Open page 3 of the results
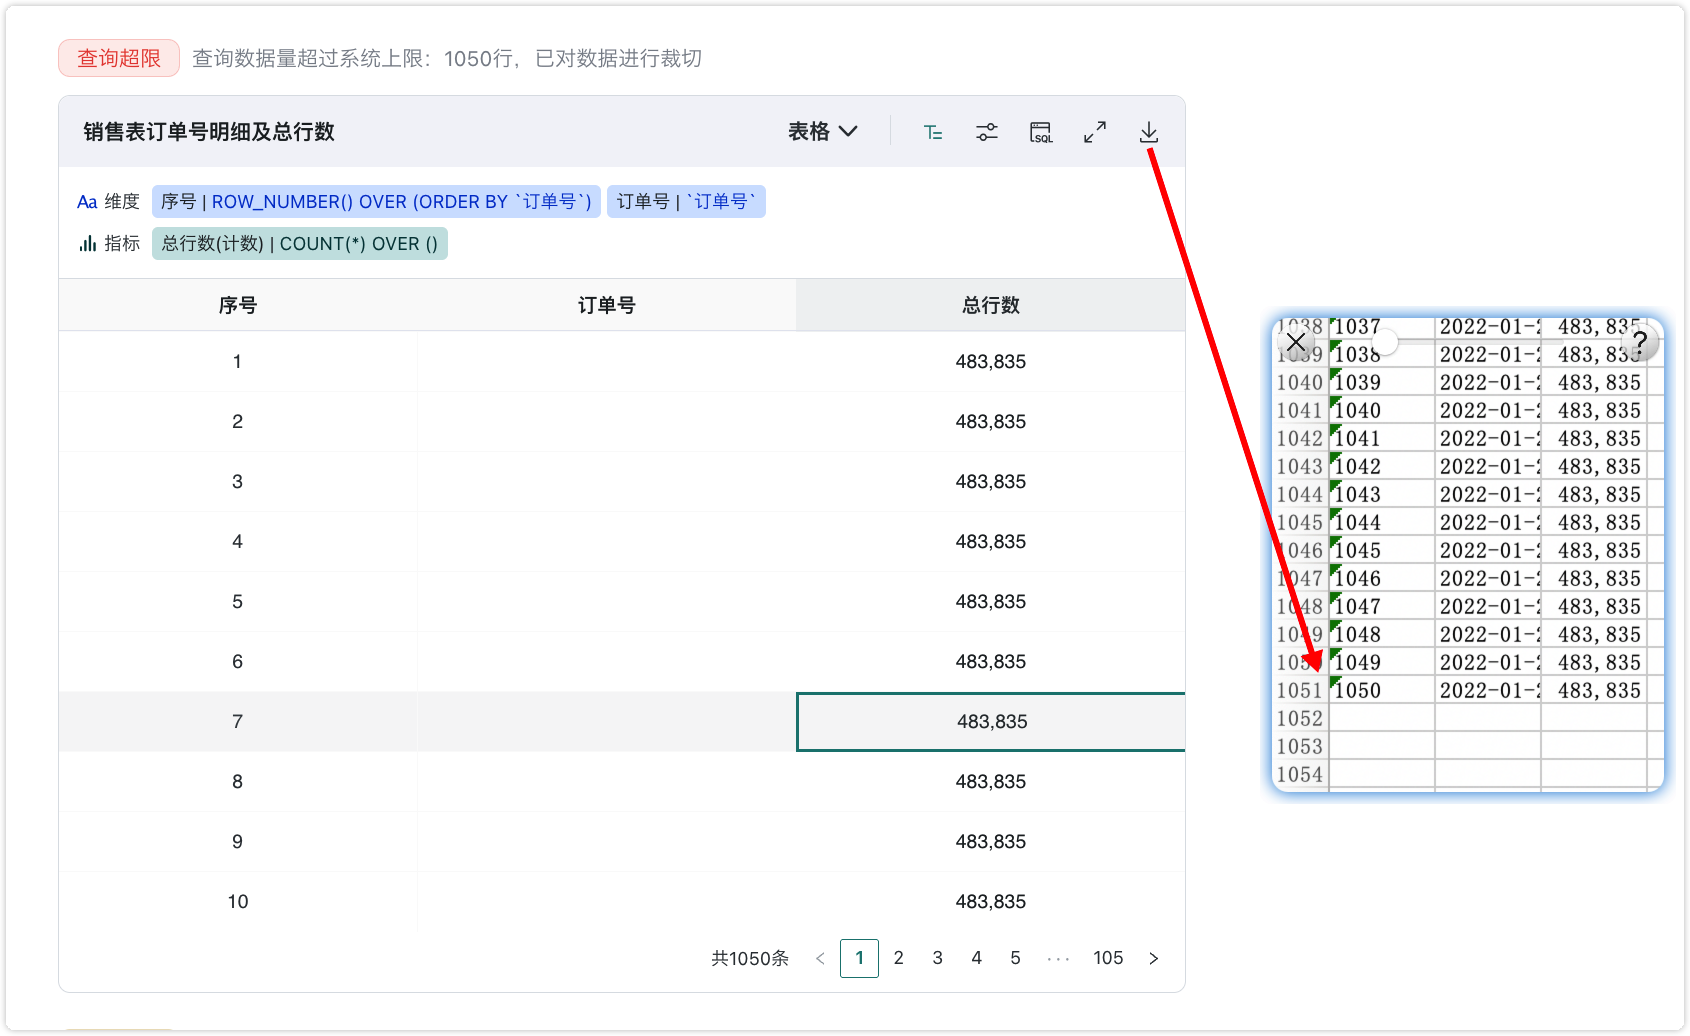The image size is (1690, 1036). click(x=937, y=958)
